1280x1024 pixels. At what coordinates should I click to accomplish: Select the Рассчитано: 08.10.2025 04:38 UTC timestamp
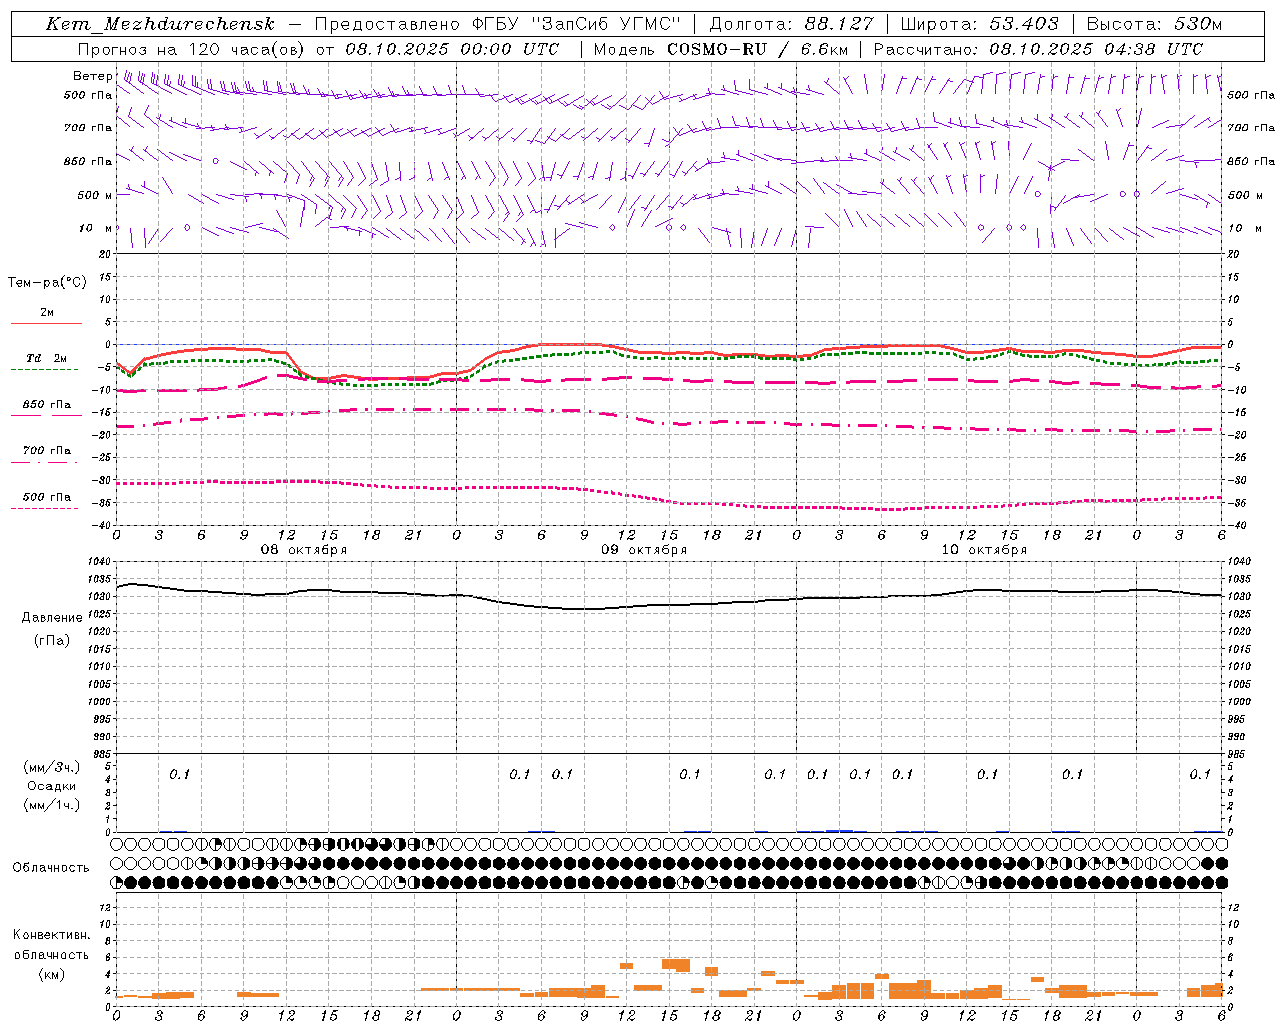click(1038, 49)
